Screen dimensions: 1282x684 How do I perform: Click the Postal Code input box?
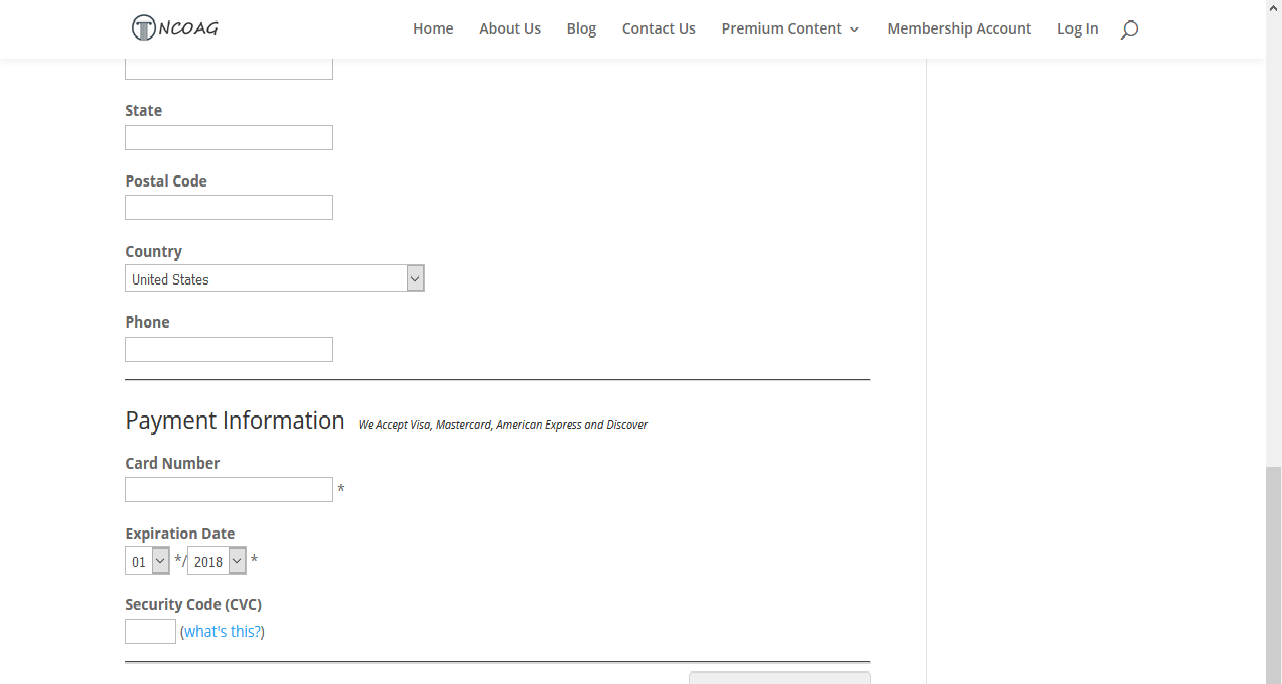coord(228,207)
